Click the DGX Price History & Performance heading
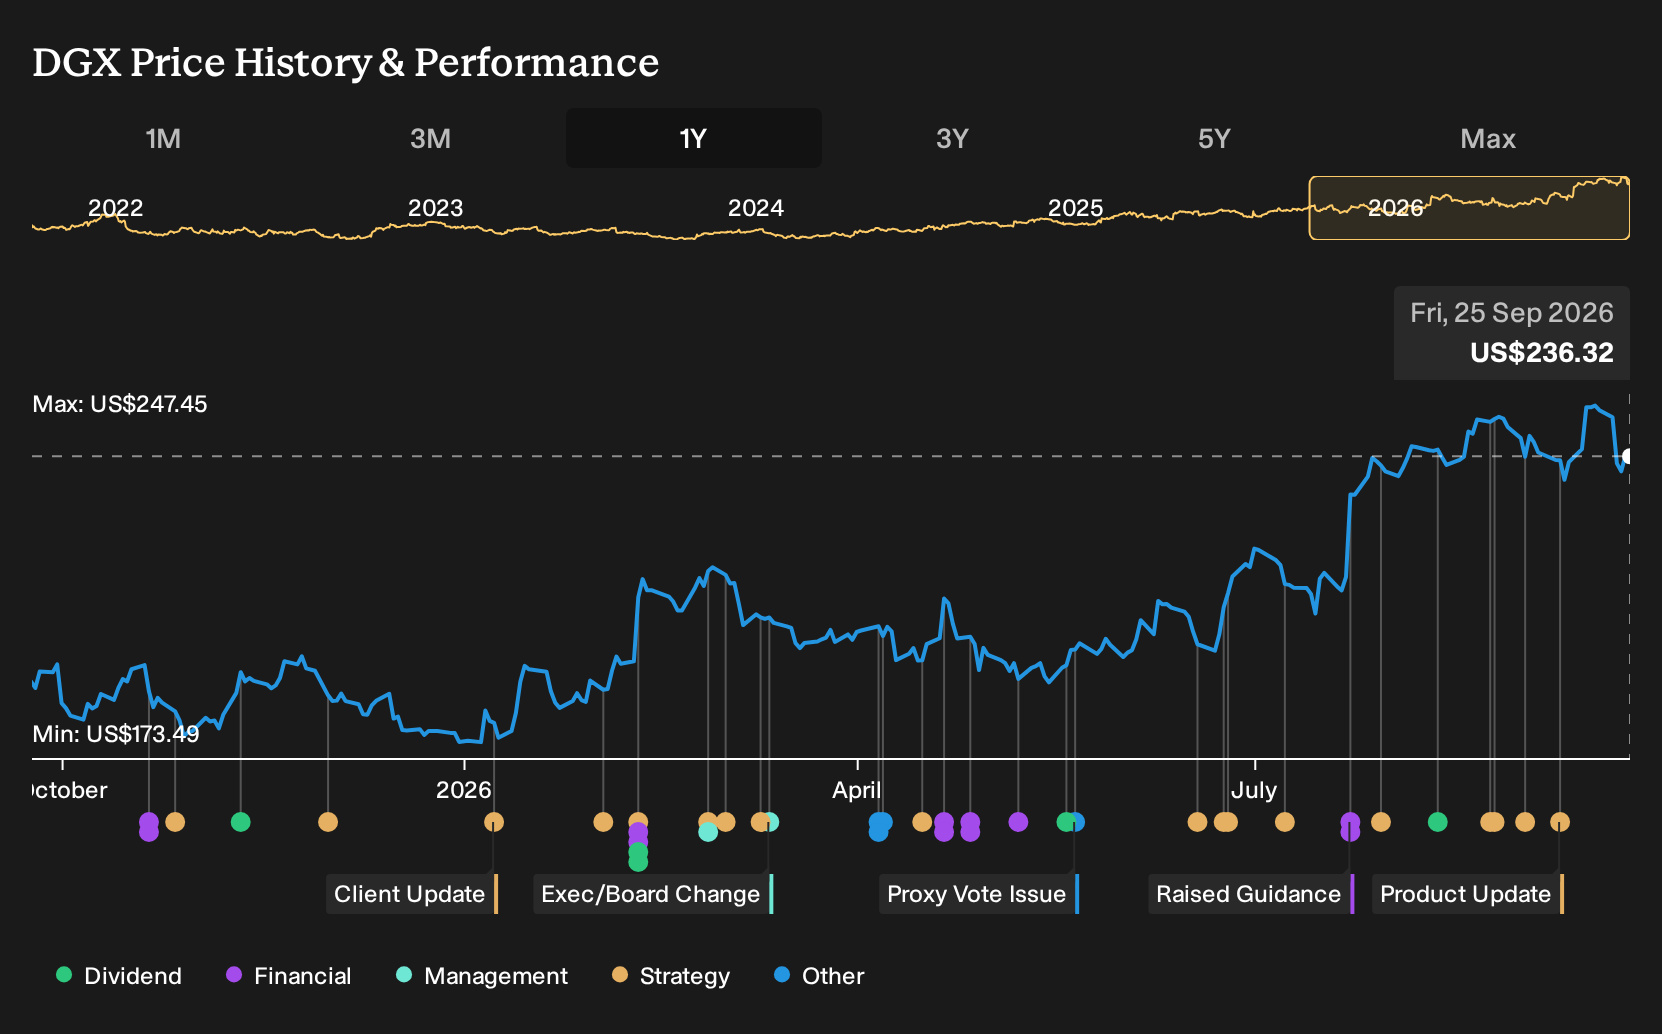The image size is (1662, 1034). click(x=346, y=62)
